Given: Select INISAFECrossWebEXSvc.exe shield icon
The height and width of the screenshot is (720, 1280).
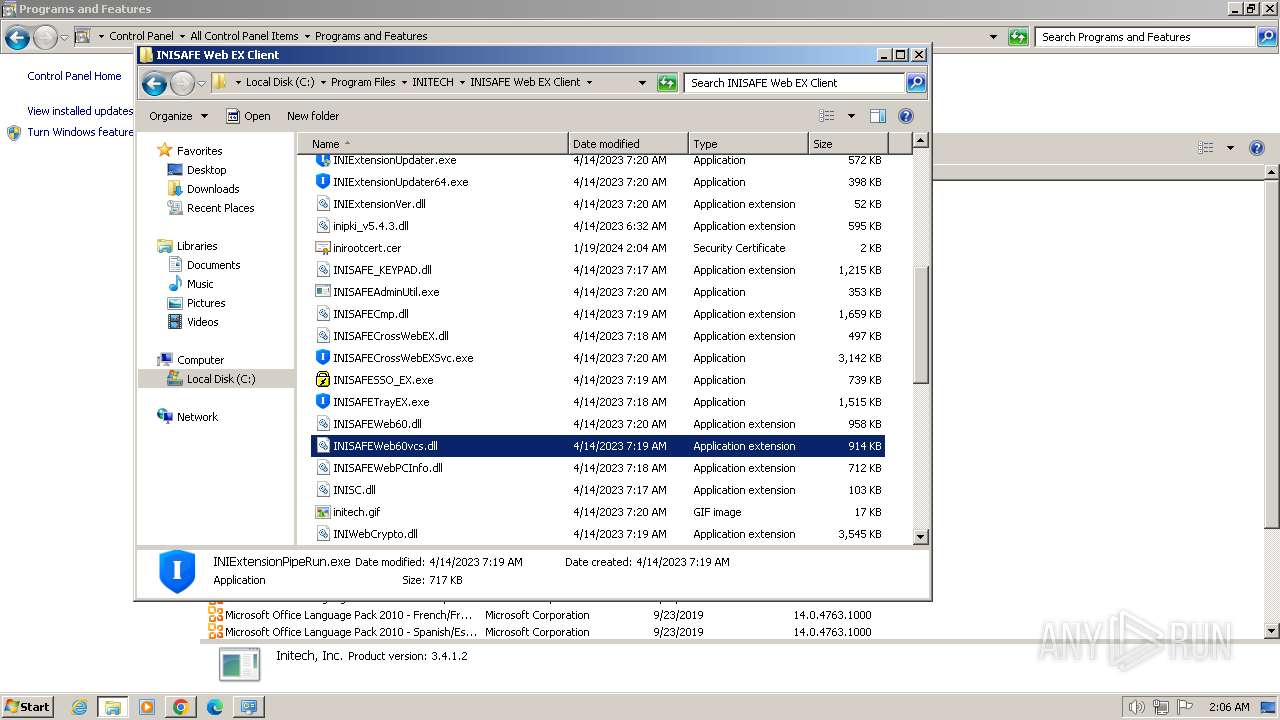Looking at the screenshot, I should point(322,358).
